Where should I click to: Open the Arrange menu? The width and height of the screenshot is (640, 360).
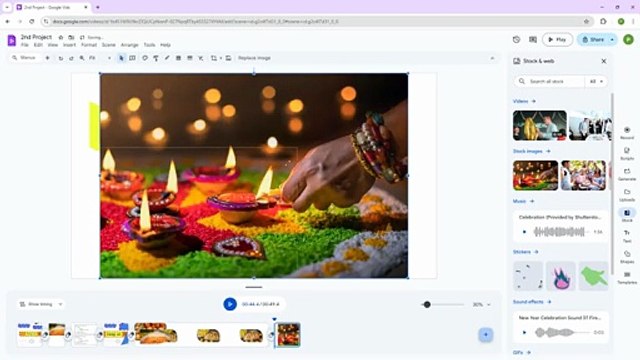point(129,45)
